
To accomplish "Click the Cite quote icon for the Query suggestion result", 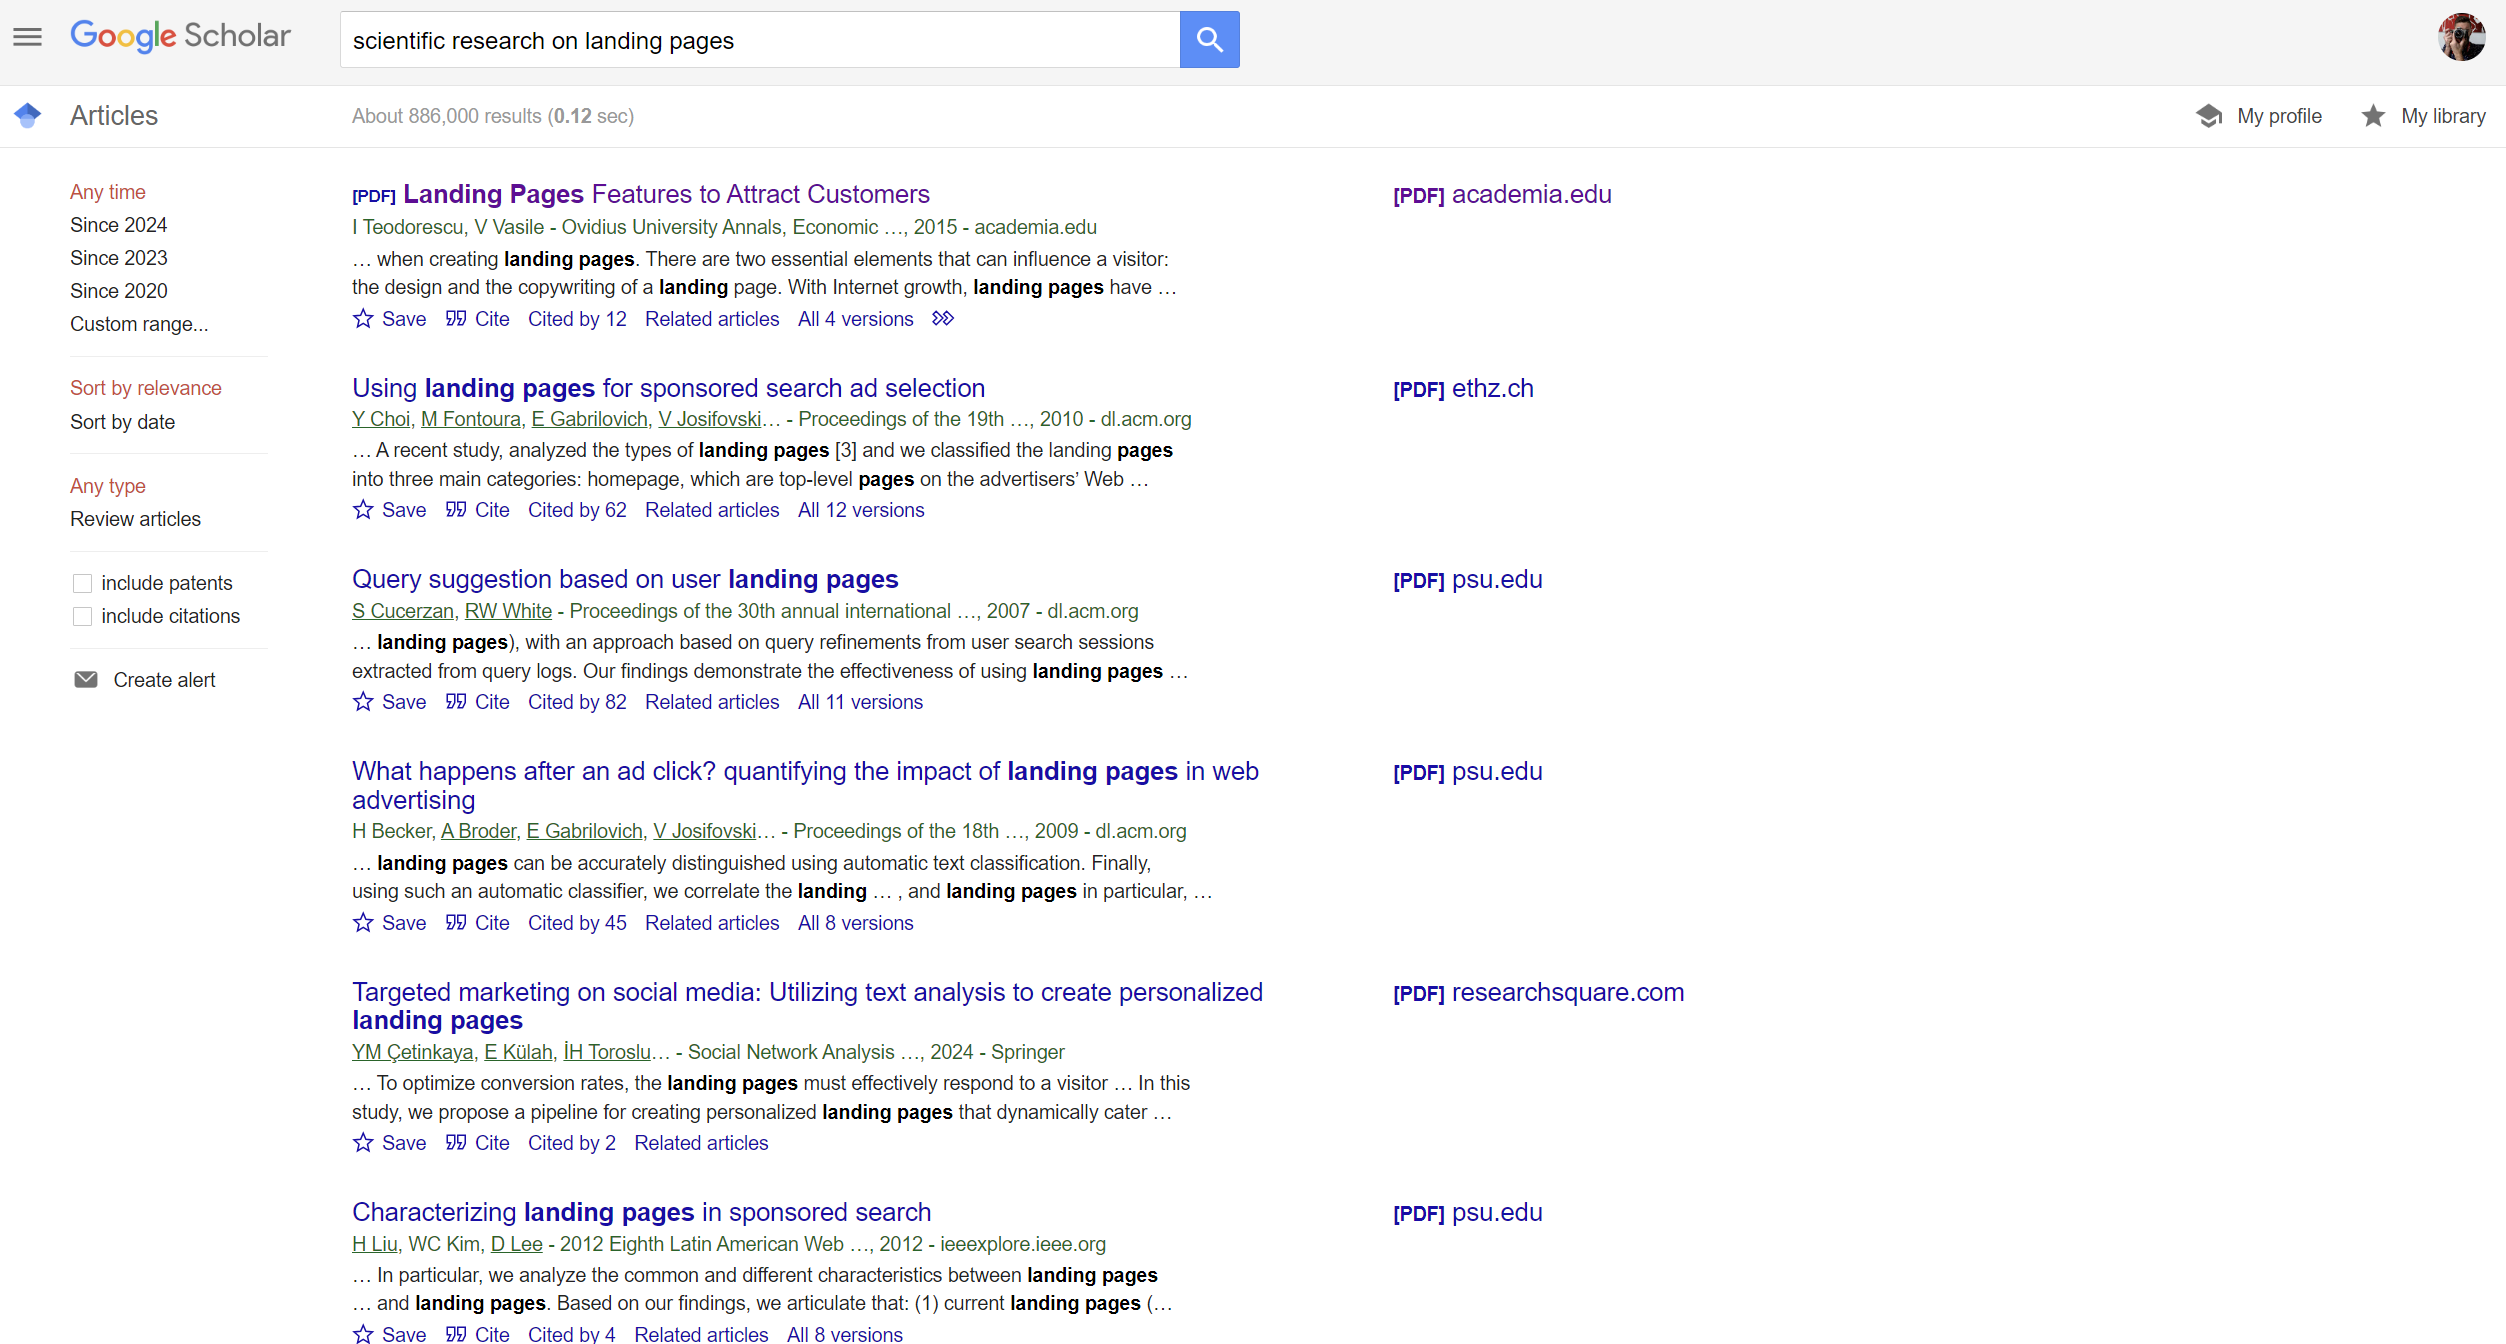I will point(456,702).
